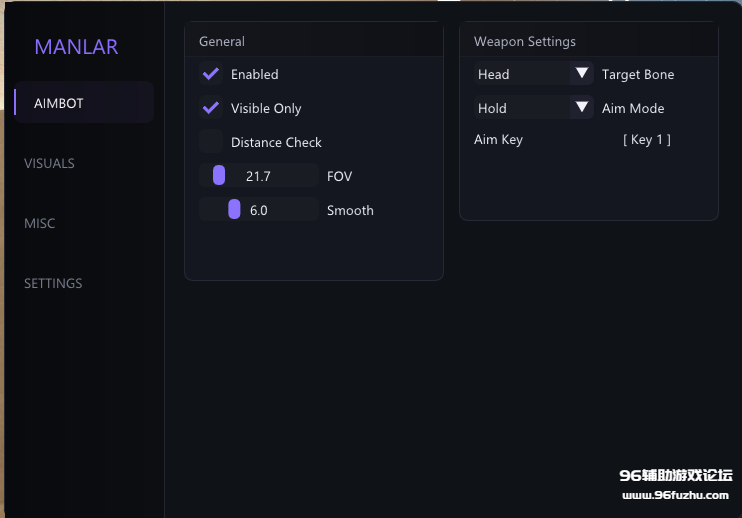Click the www.96fuzhu.com watermark link

tap(676, 495)
